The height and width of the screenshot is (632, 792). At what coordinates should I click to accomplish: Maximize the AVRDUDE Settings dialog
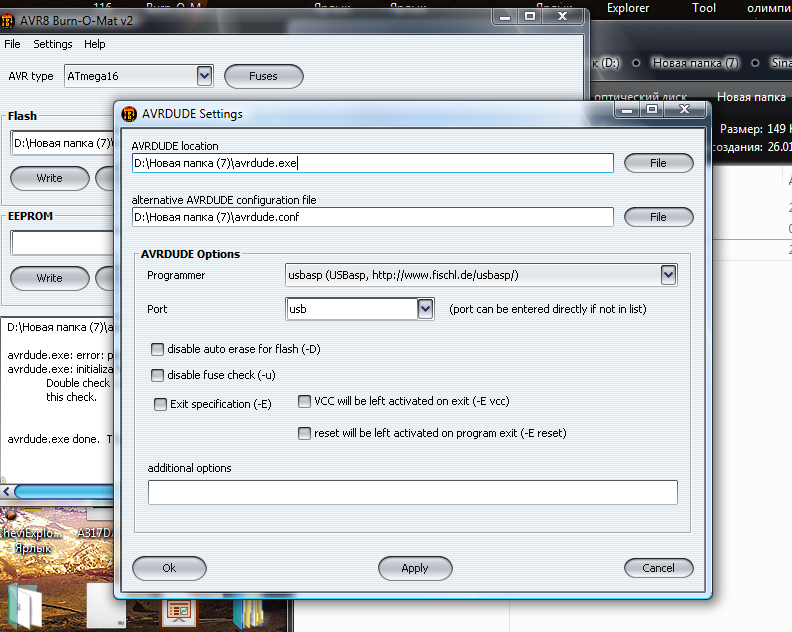tap(652, 110)
